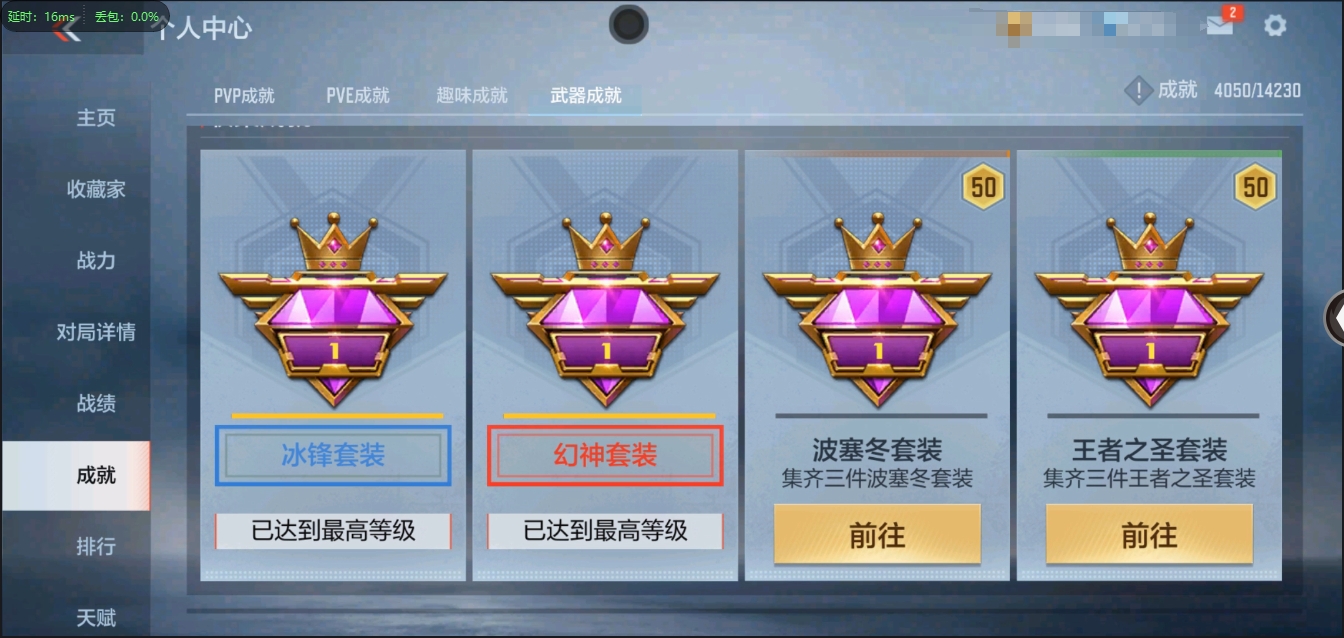
Task: Switch to the PVE成就 tab
Action: (357, 96)
